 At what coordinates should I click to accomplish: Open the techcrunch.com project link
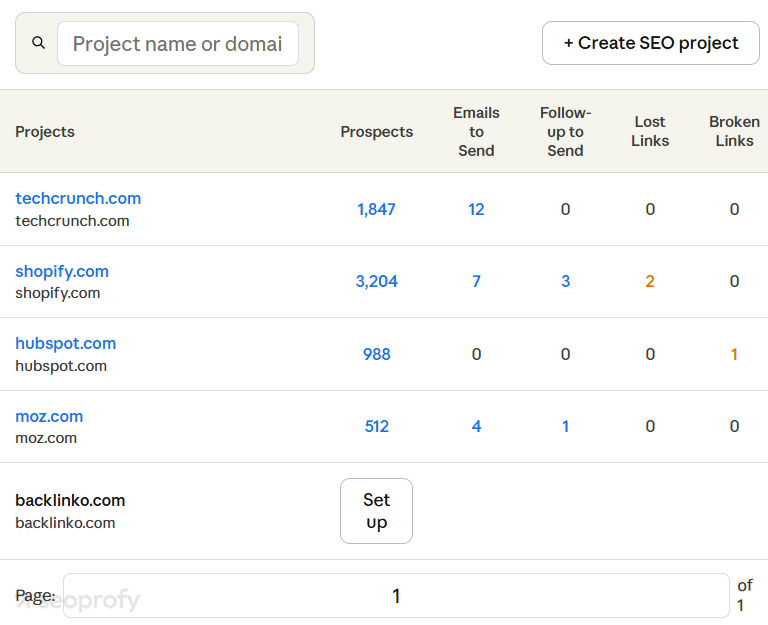[x=78, y=198]
